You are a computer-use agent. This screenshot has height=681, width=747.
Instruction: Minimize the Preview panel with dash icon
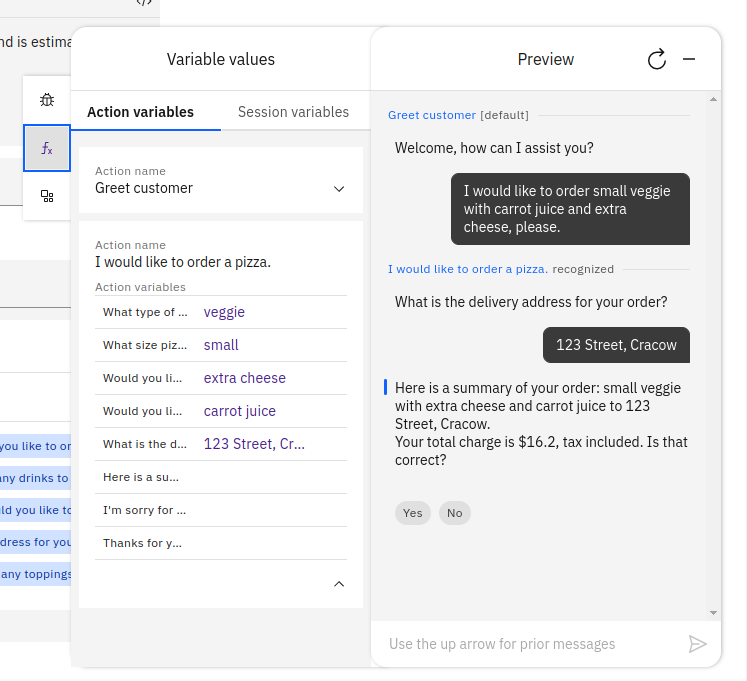click(689, 60)
